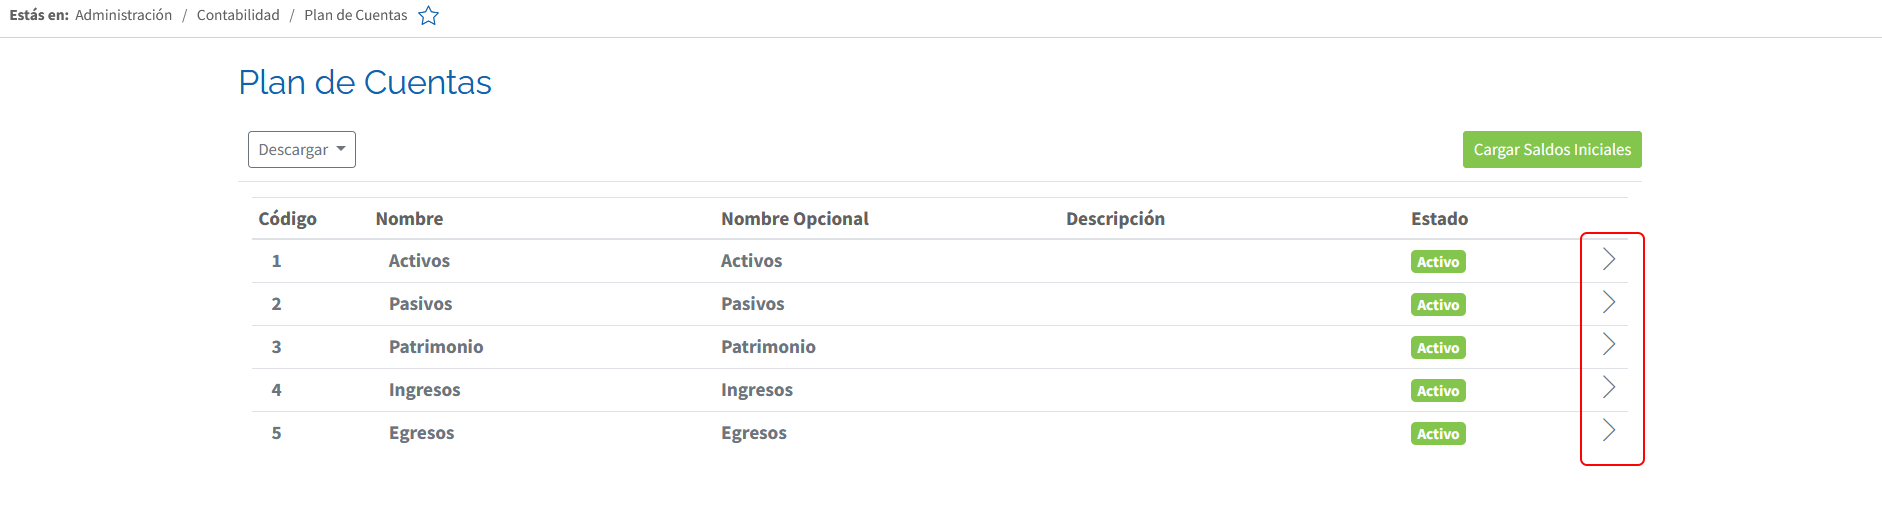Expand the Ingresos row chevron
The width and height of the screenshot is (1882, 513).
pyautogui.click(x=1609, y=388)
